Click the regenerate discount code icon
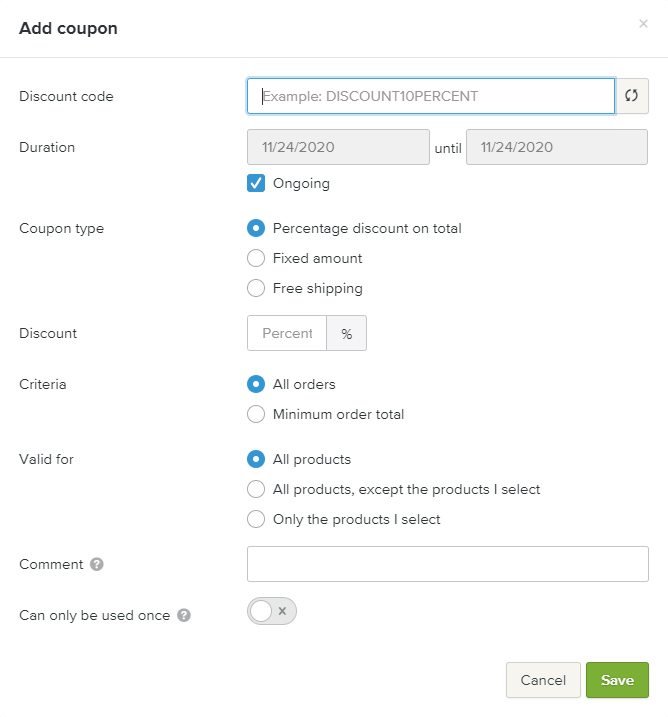Screen dimensions: 668x717 [x=632, y=97]
